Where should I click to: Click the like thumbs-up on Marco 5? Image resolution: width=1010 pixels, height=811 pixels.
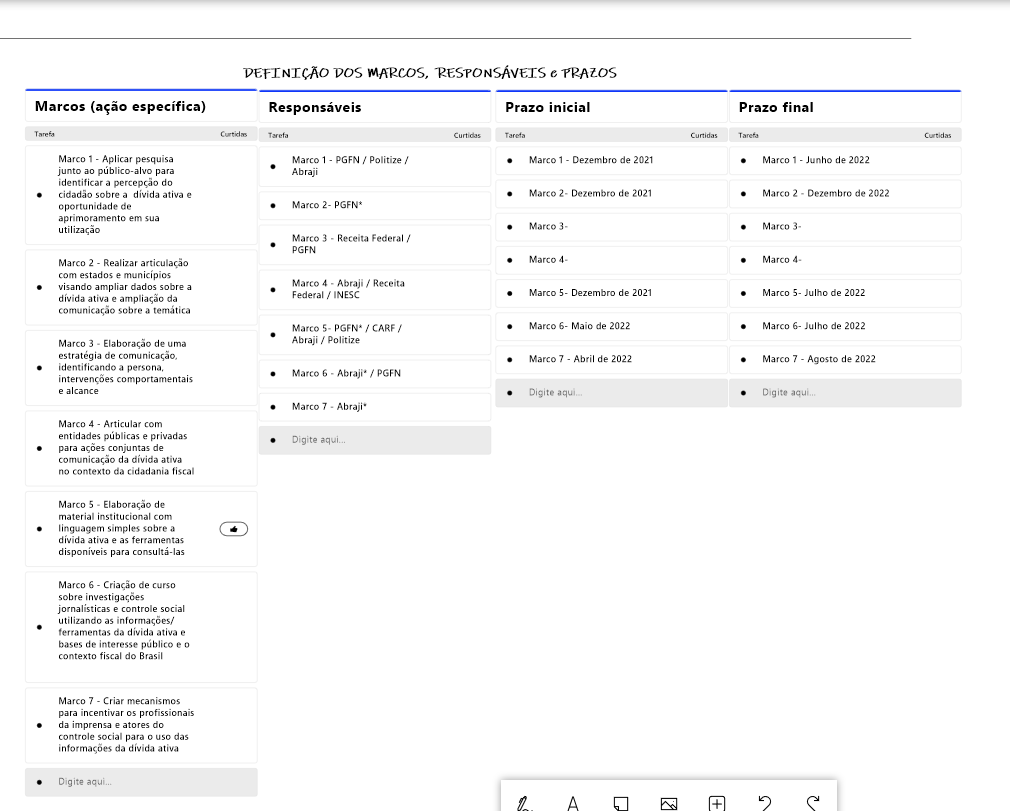233,529
